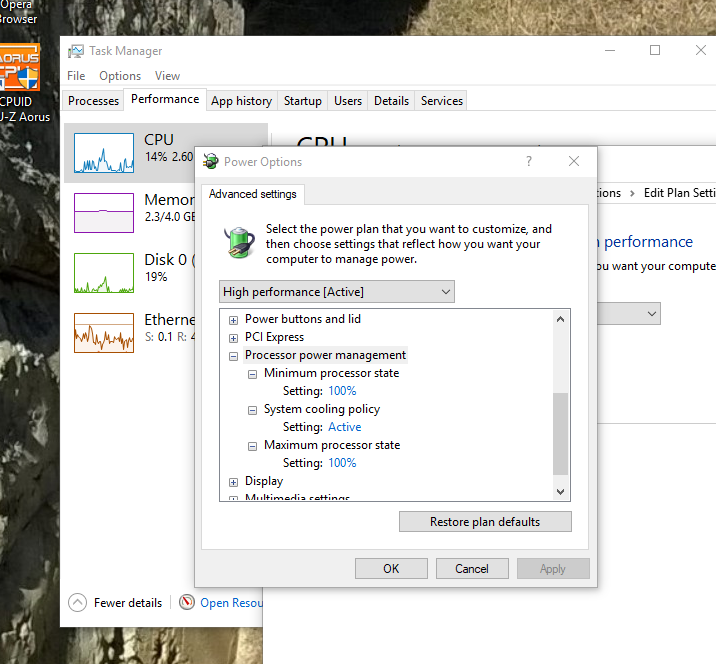Click the settings list scrollbar thumb
This screenshot has height=664, width=716.
(560, 434)
